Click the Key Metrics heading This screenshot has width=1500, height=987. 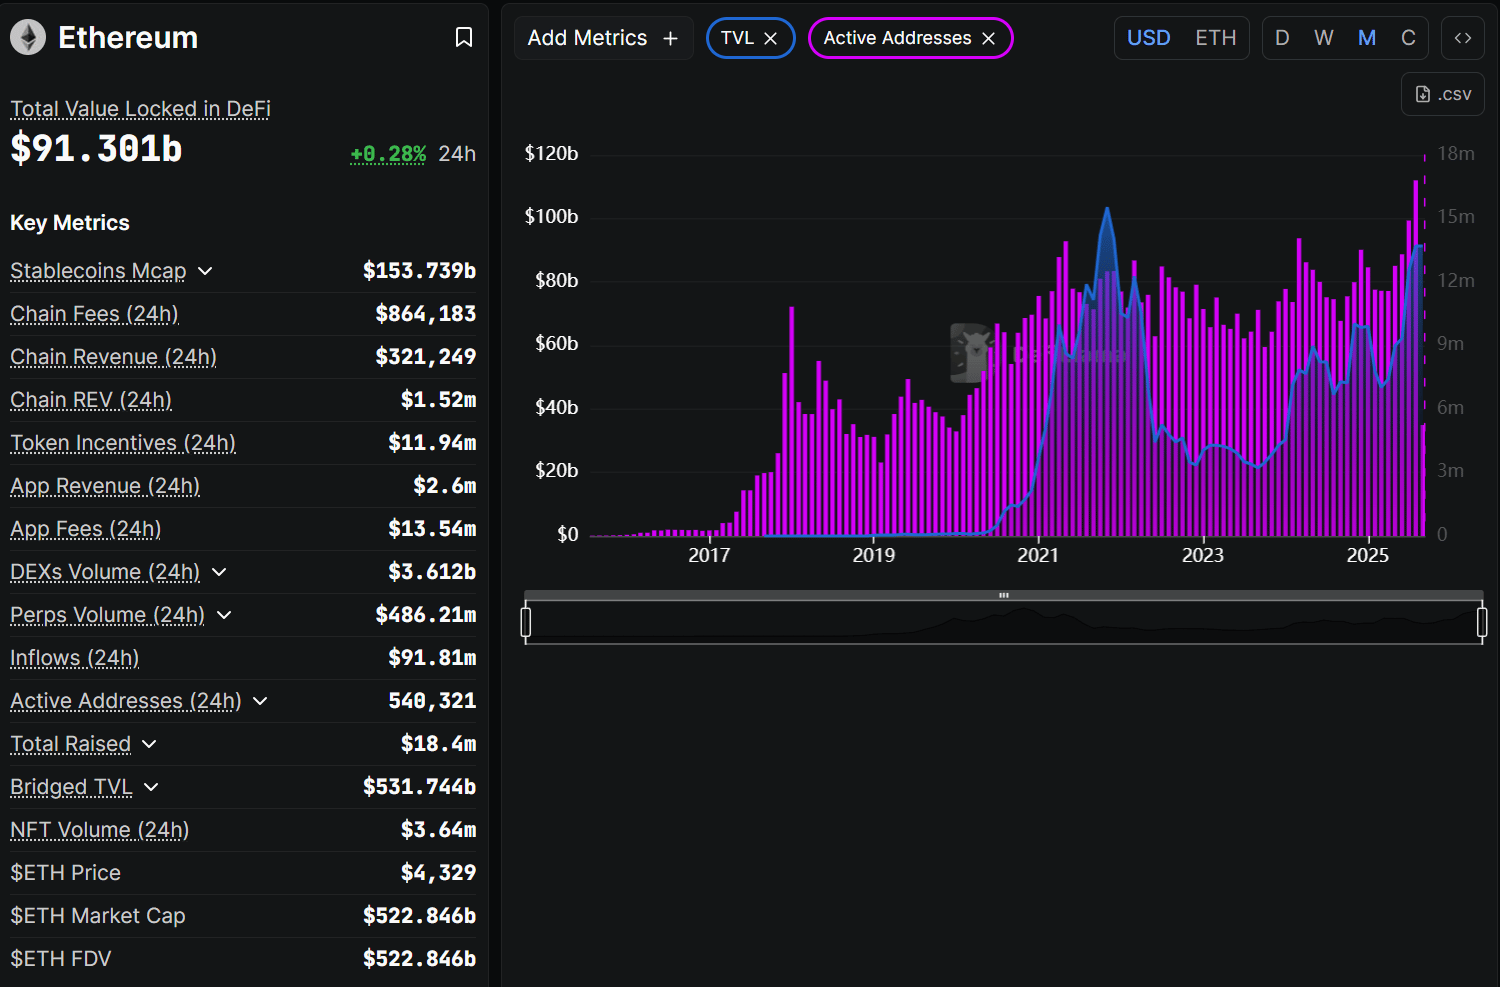click(x=70, y=223)
